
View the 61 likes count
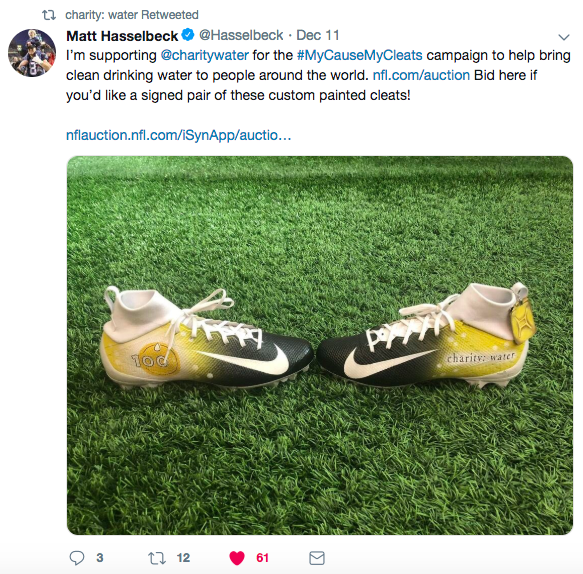click(262, 558)
